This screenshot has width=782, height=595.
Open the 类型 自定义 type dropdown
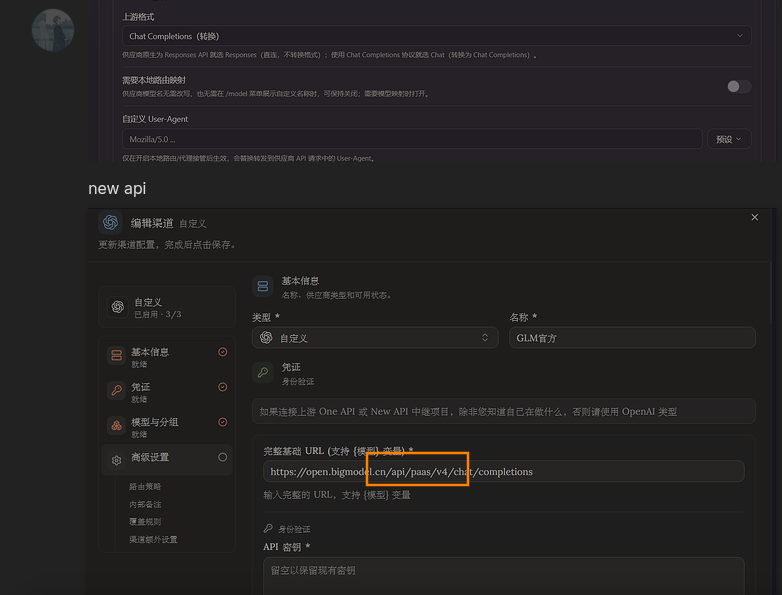(375, 338)
